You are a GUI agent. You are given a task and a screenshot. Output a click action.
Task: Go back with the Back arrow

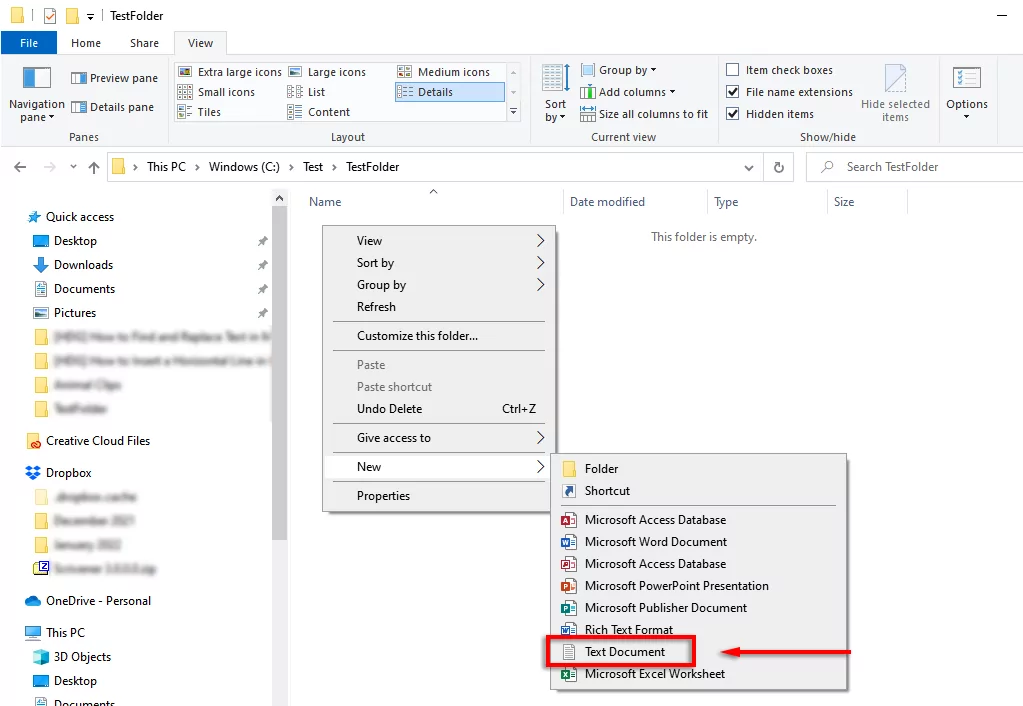point(20,167)
